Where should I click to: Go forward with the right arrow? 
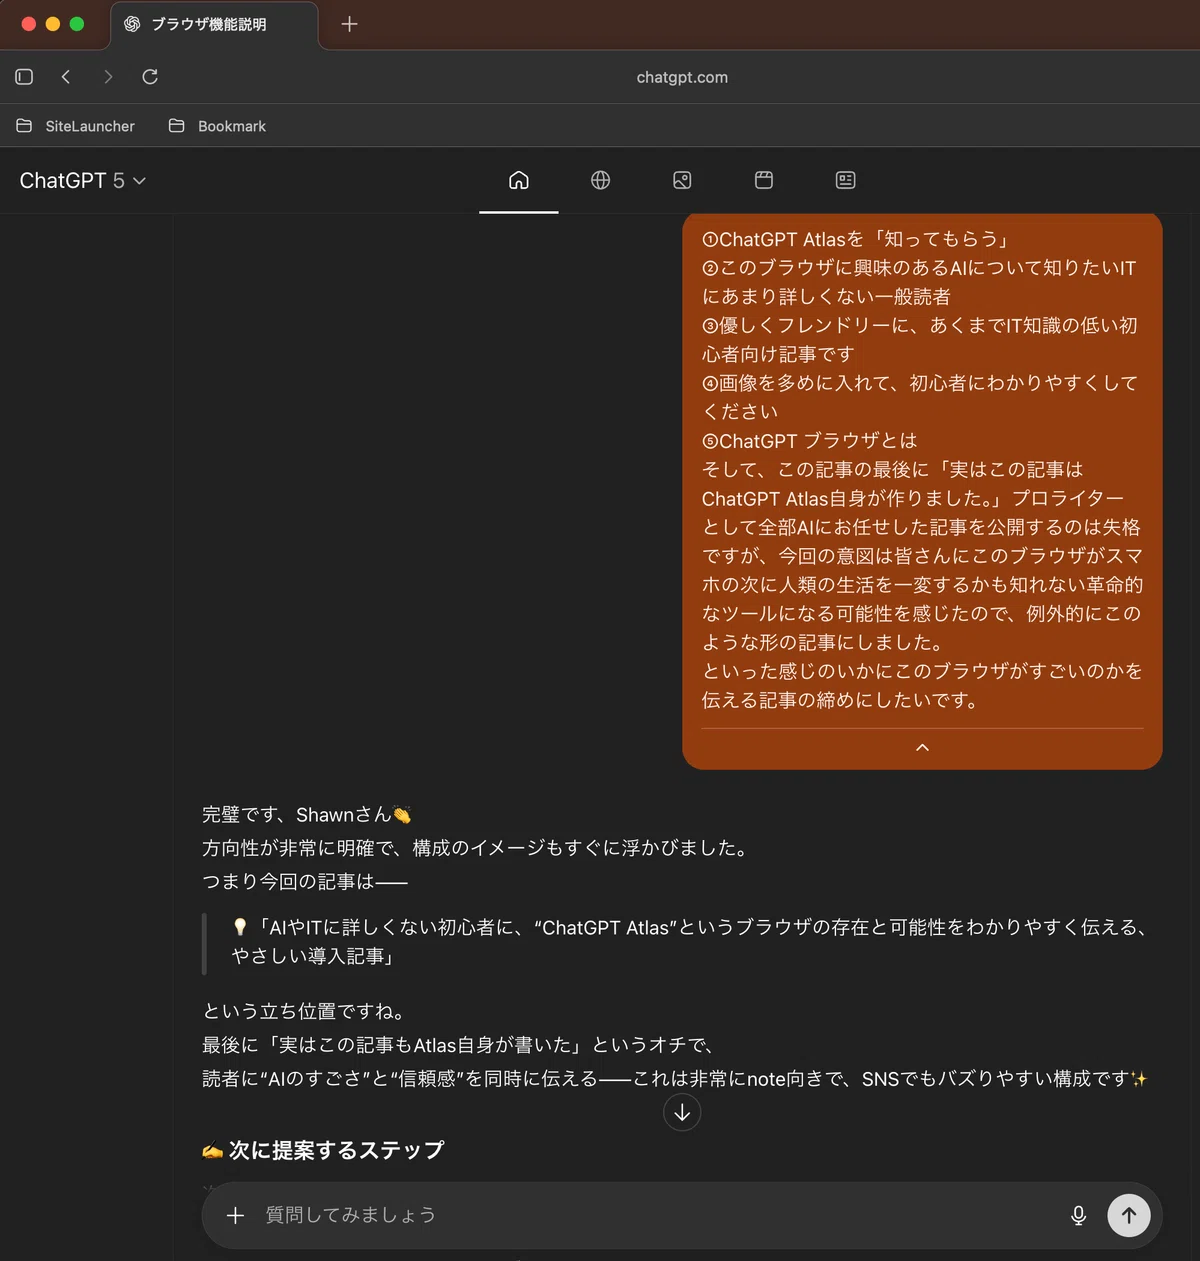click(x=108, y=77)
